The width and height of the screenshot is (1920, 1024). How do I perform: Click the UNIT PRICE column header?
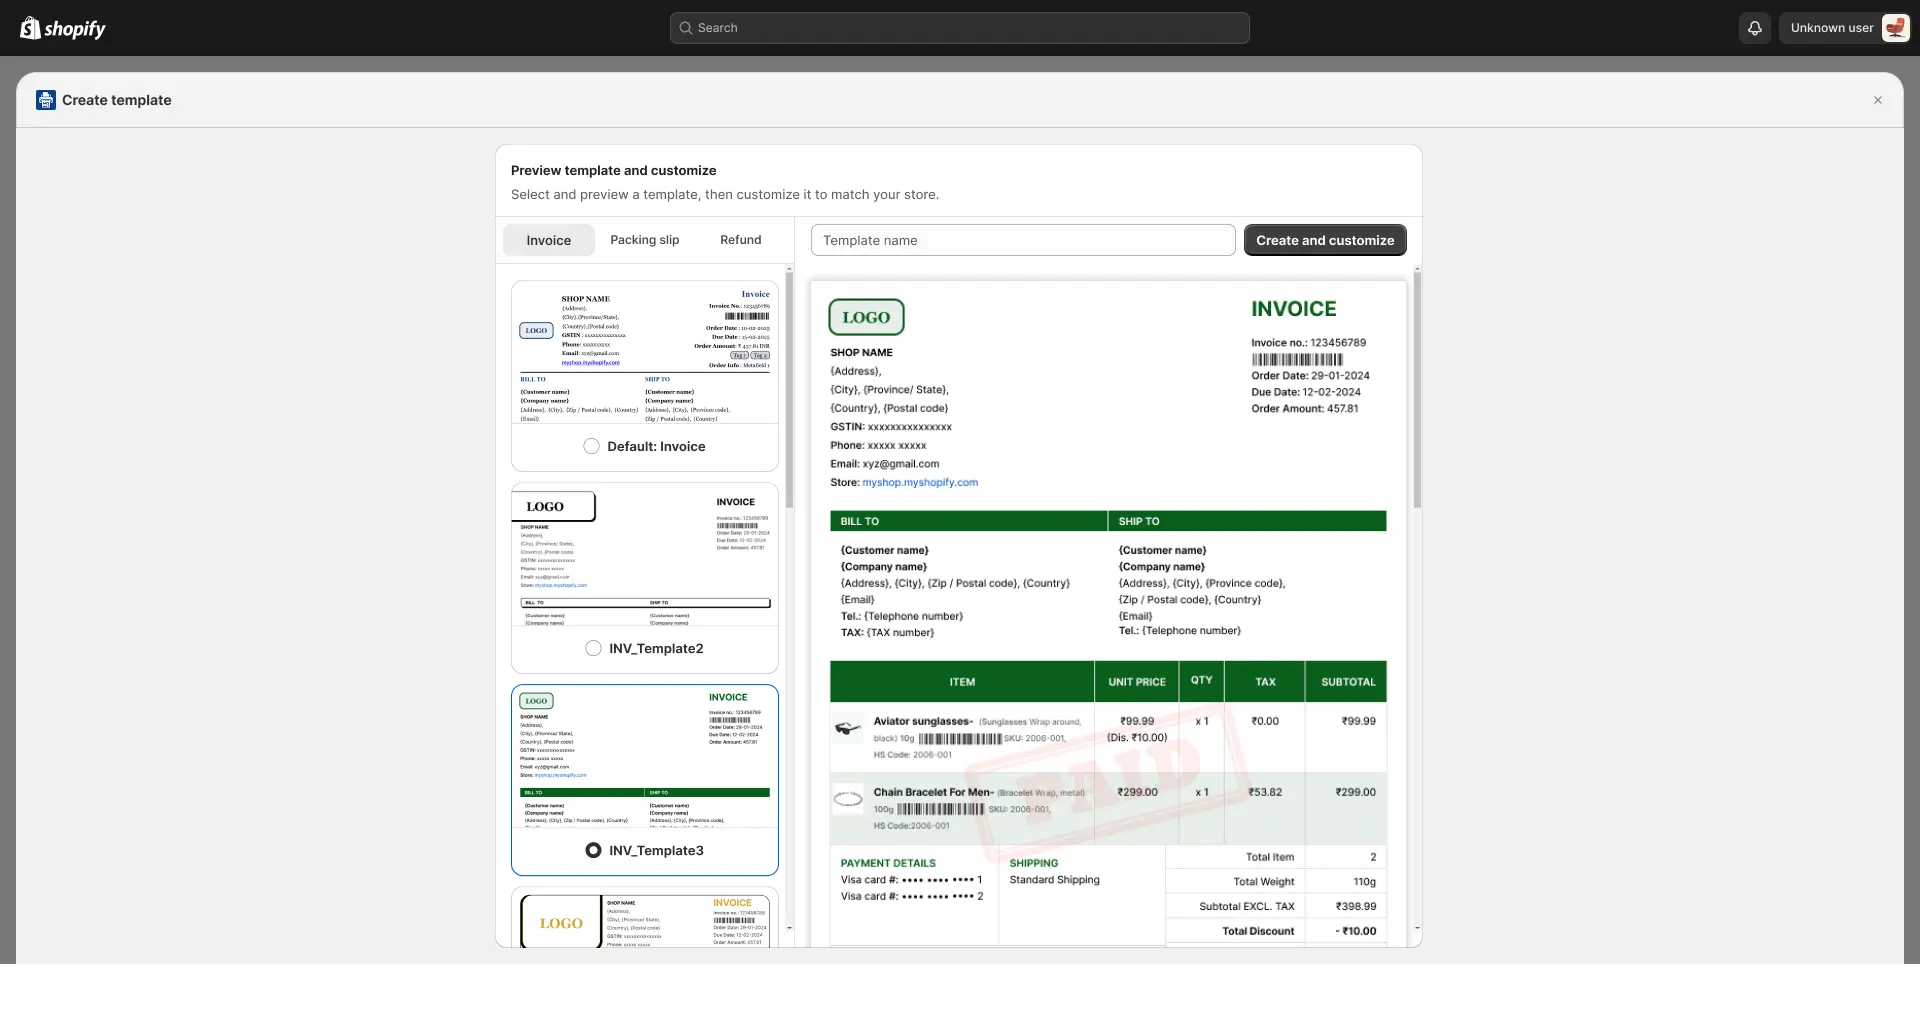click(x=1137, y=682)
